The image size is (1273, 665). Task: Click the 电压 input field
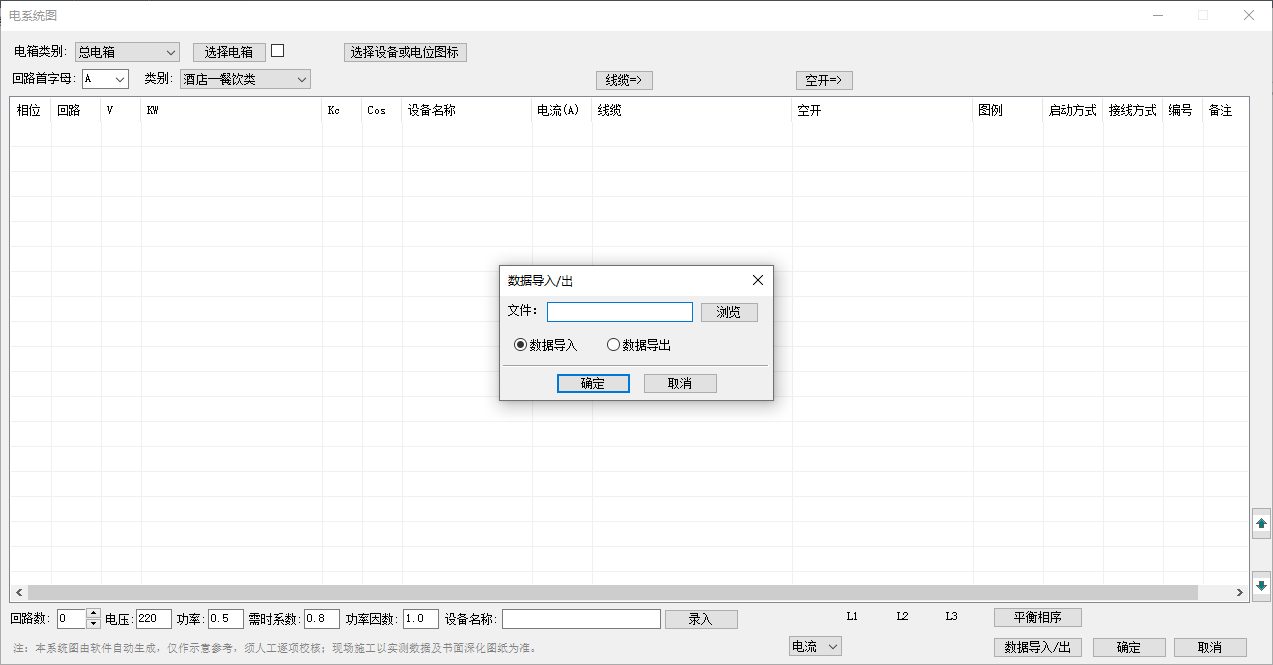154,619
